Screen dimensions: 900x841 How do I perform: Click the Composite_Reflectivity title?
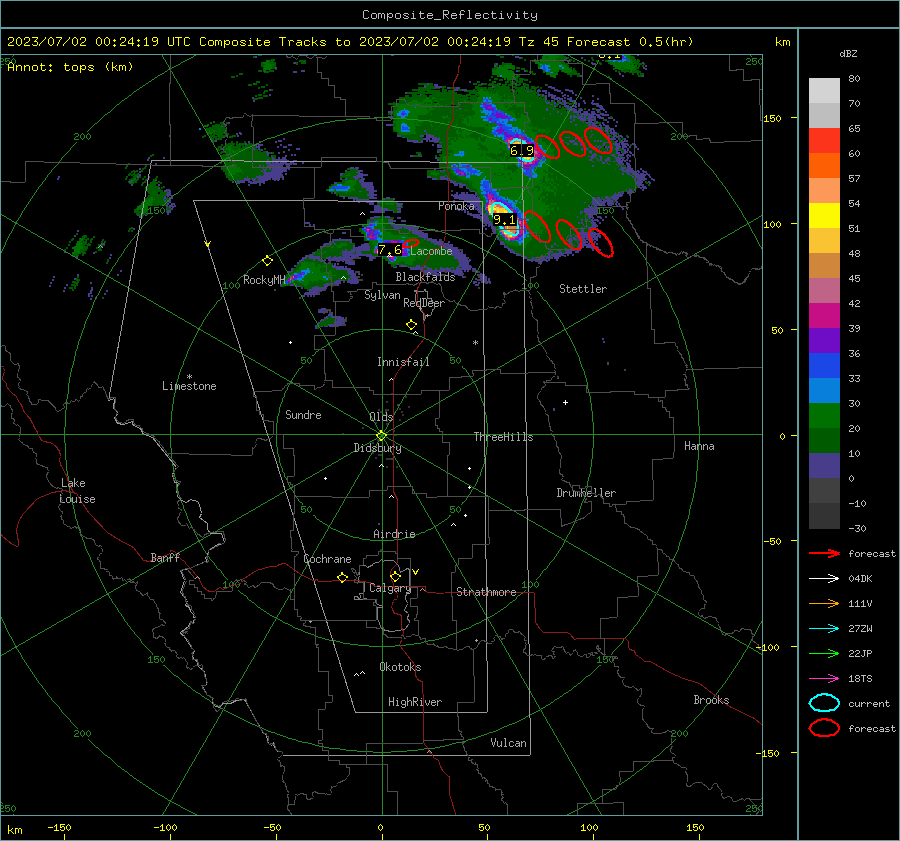click(x=450, y=15)
